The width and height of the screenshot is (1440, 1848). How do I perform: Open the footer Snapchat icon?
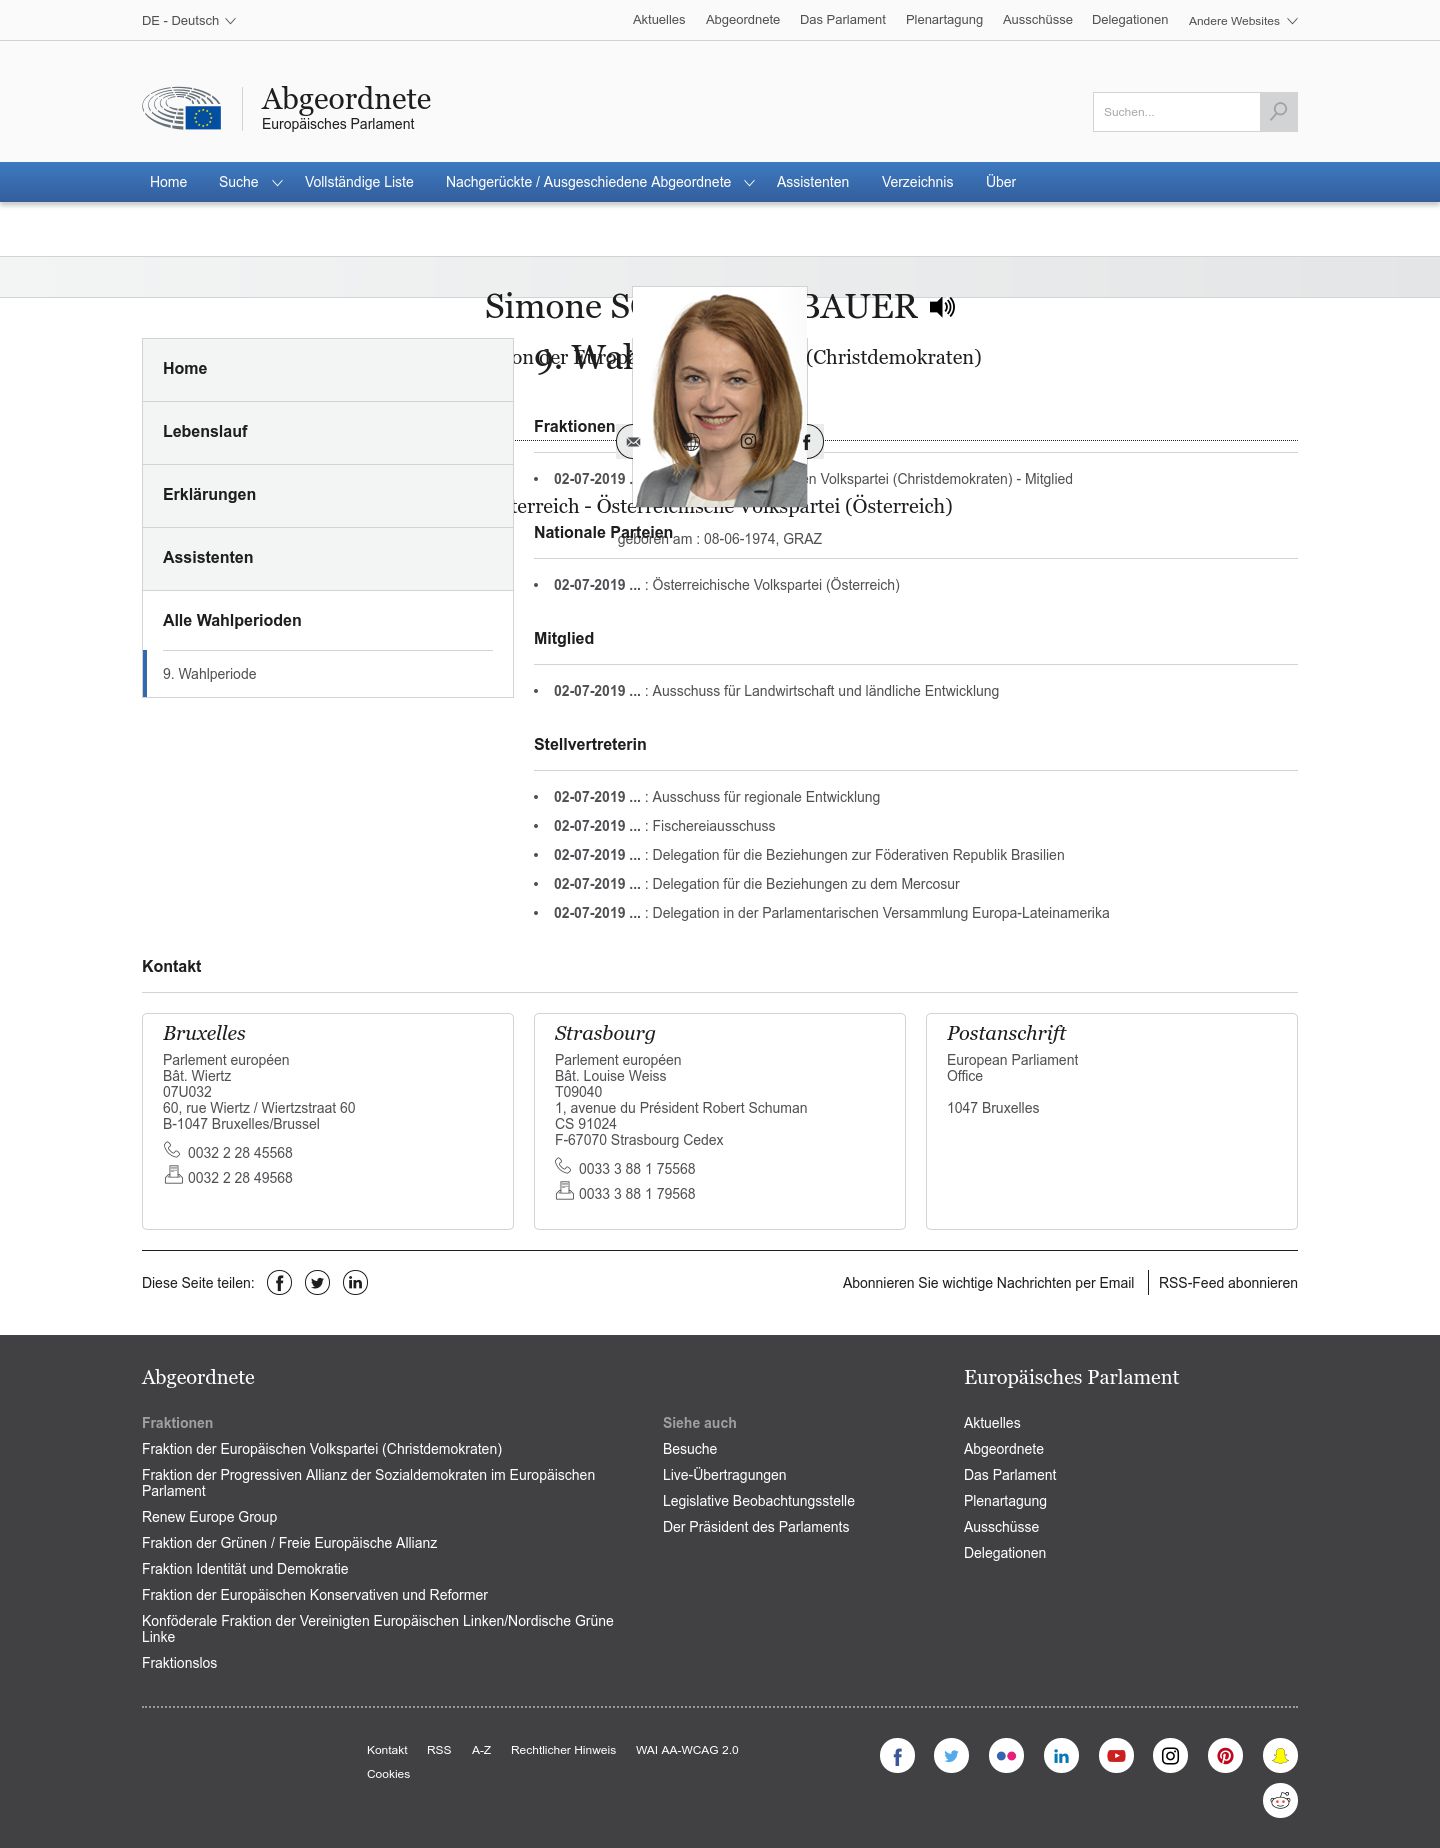[x=1280, y=1755]
